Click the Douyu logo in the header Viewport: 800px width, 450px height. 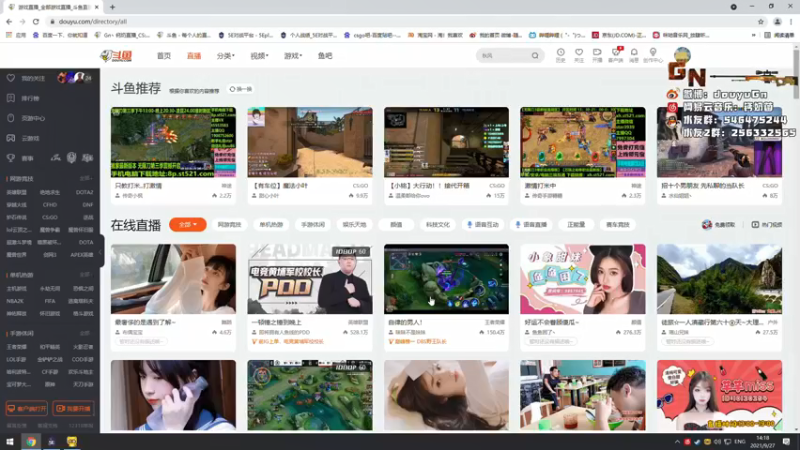click(116, 56)
